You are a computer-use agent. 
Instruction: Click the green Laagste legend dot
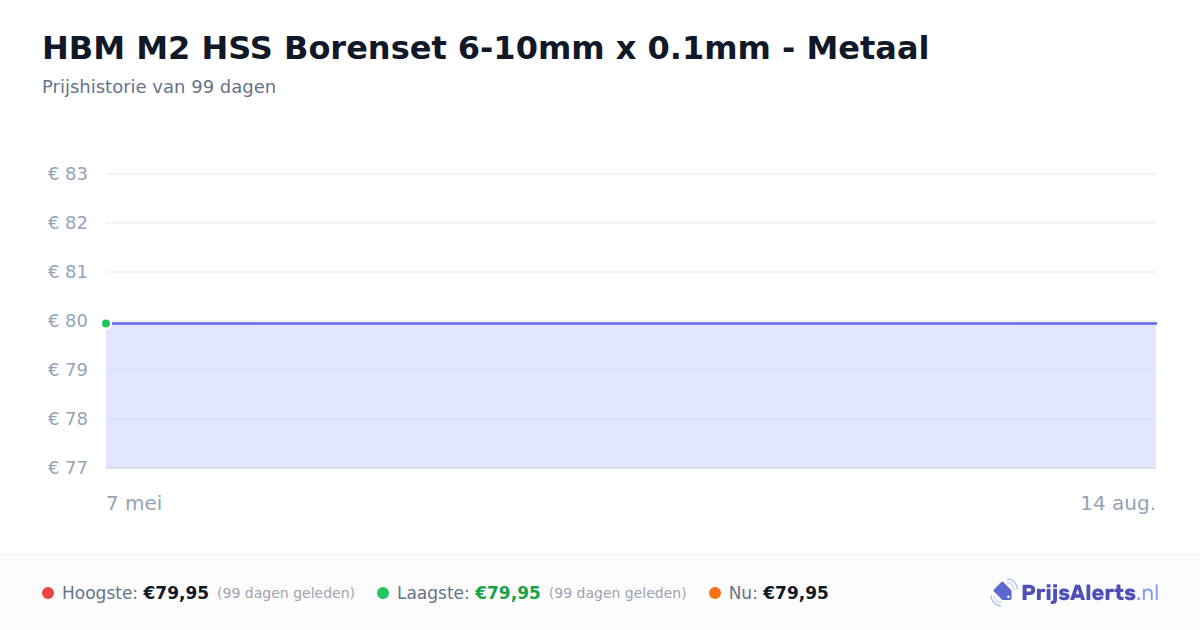(383, 593)
